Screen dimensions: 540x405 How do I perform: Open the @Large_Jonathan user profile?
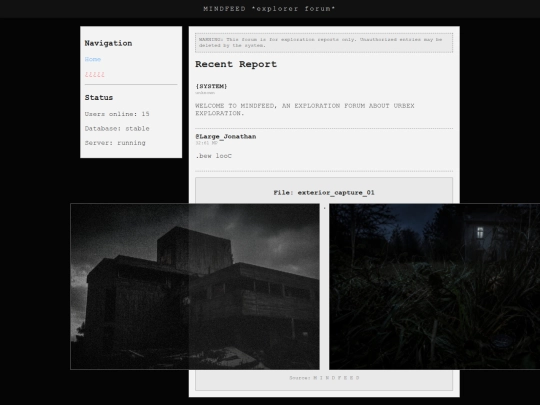(x=226, y=137)
